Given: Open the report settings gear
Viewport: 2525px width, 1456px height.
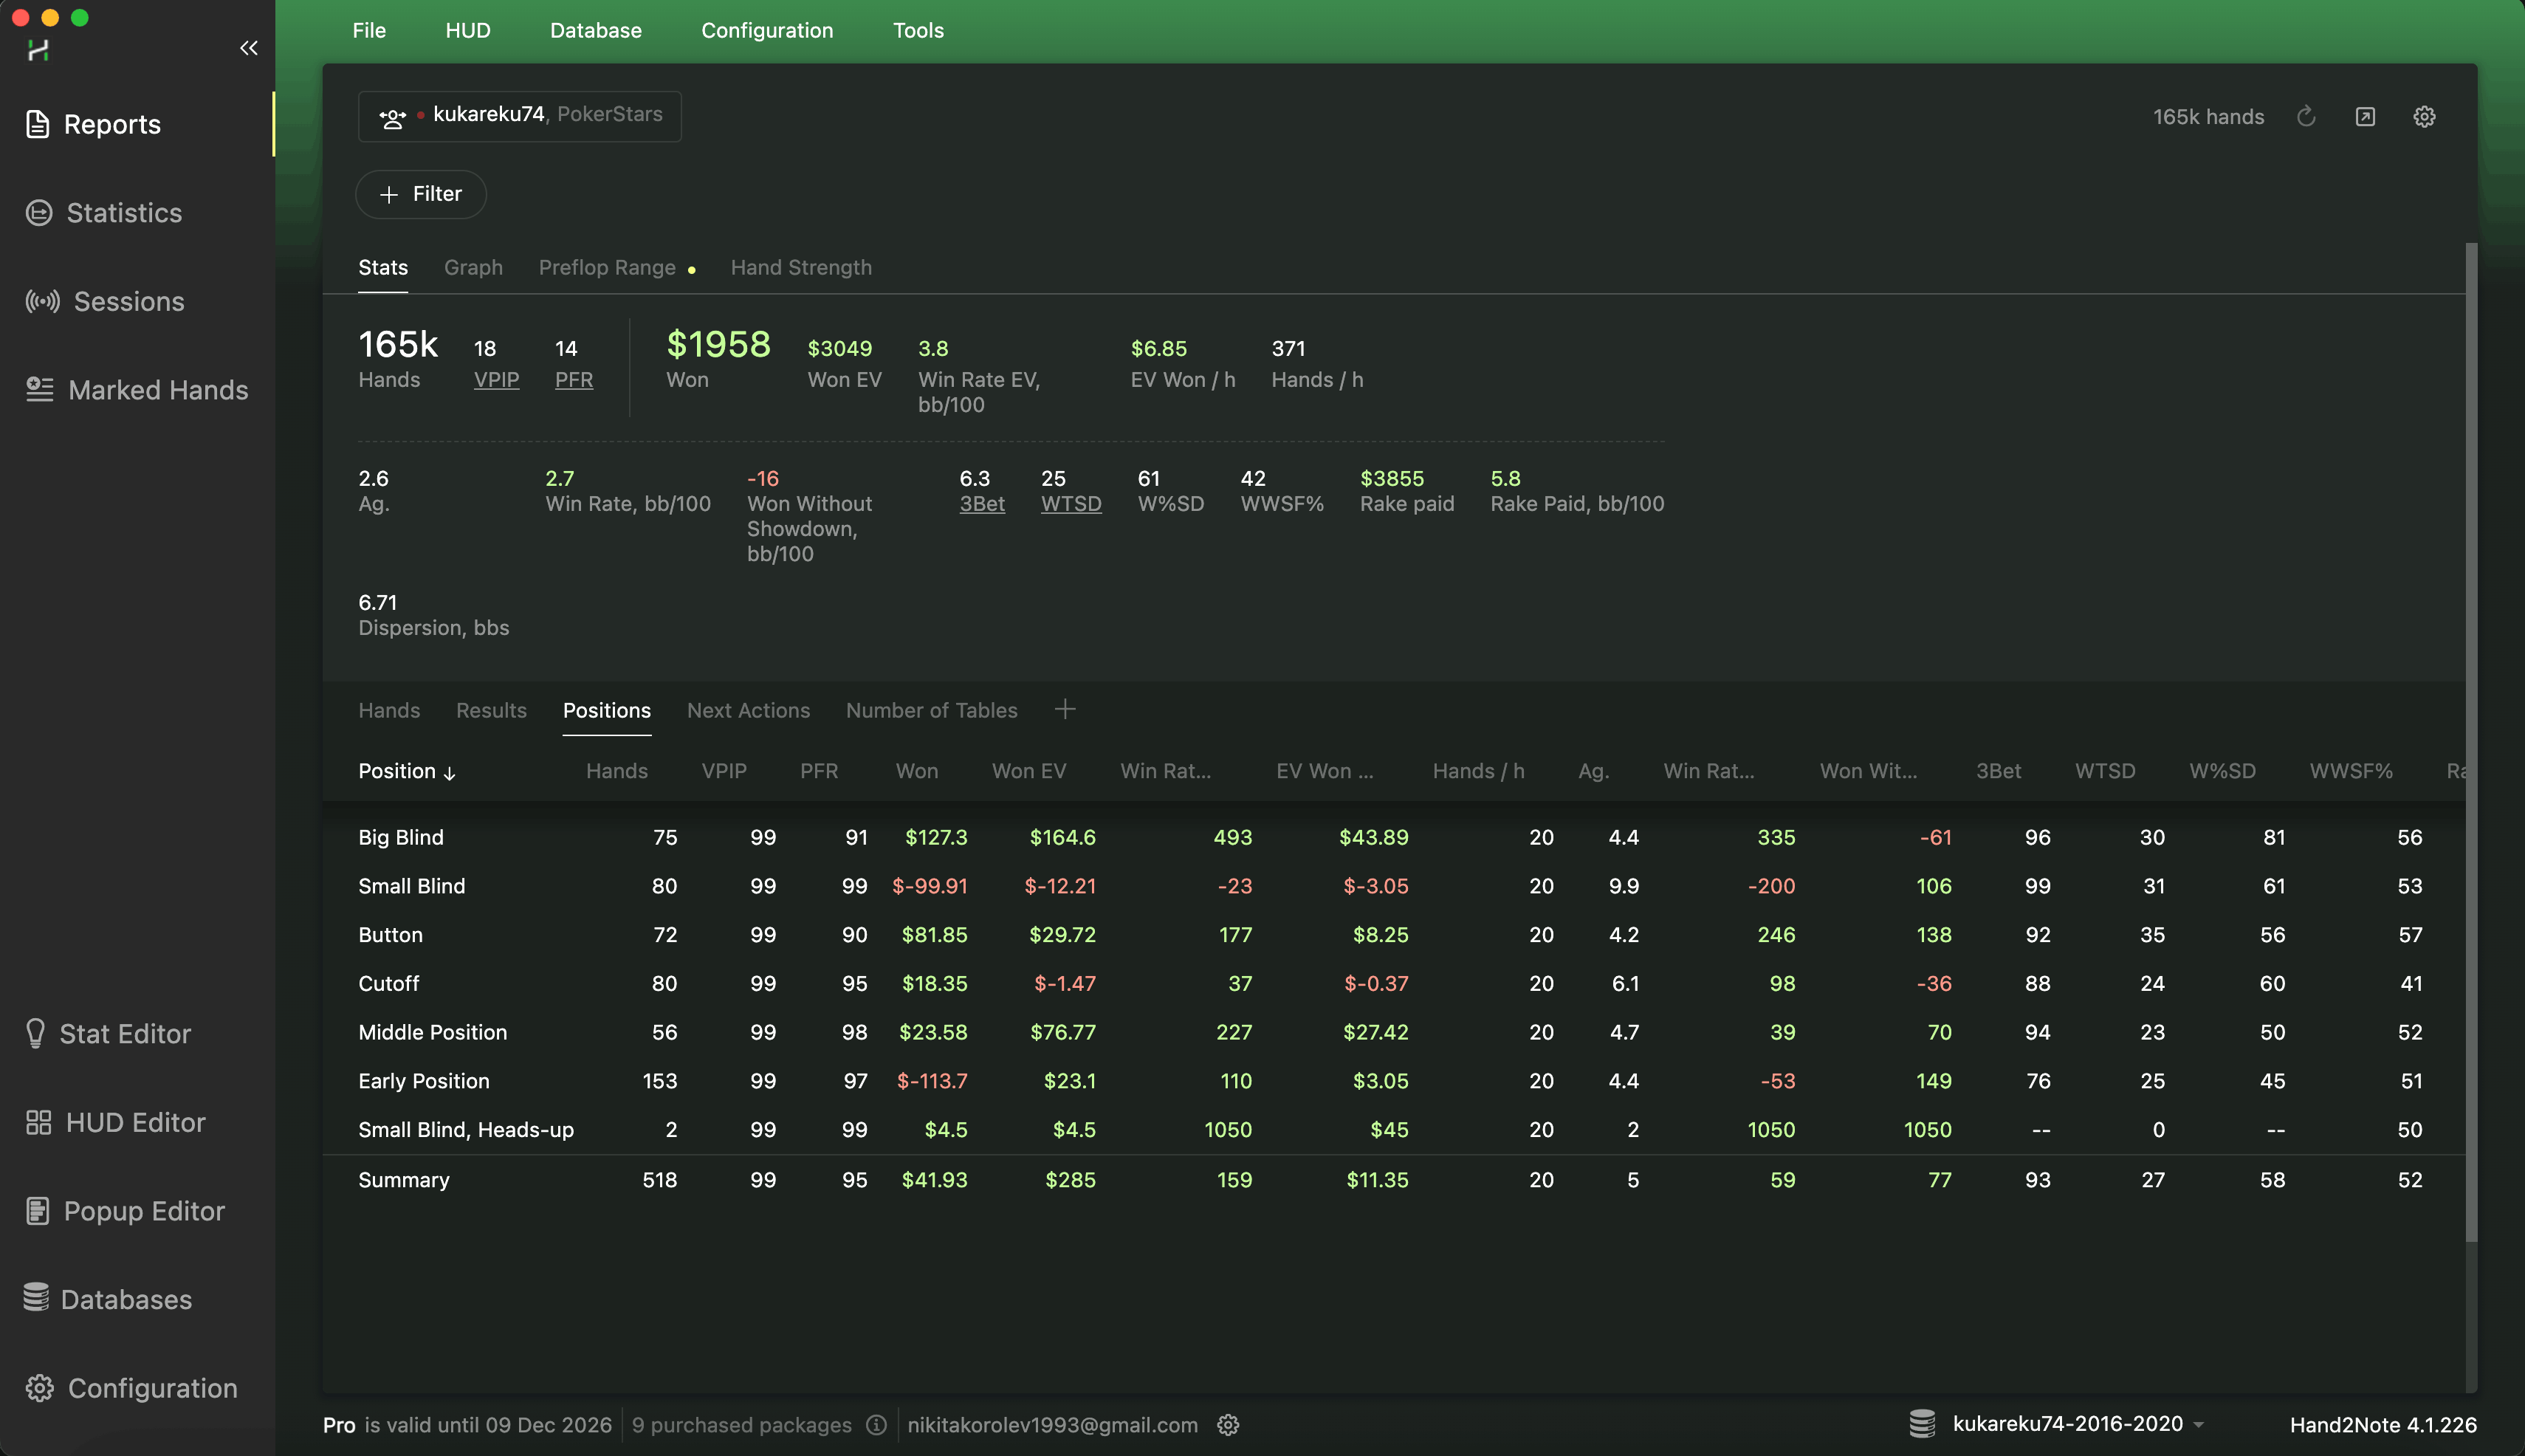Looking at the screenshot, I should tap(2424, 116).
